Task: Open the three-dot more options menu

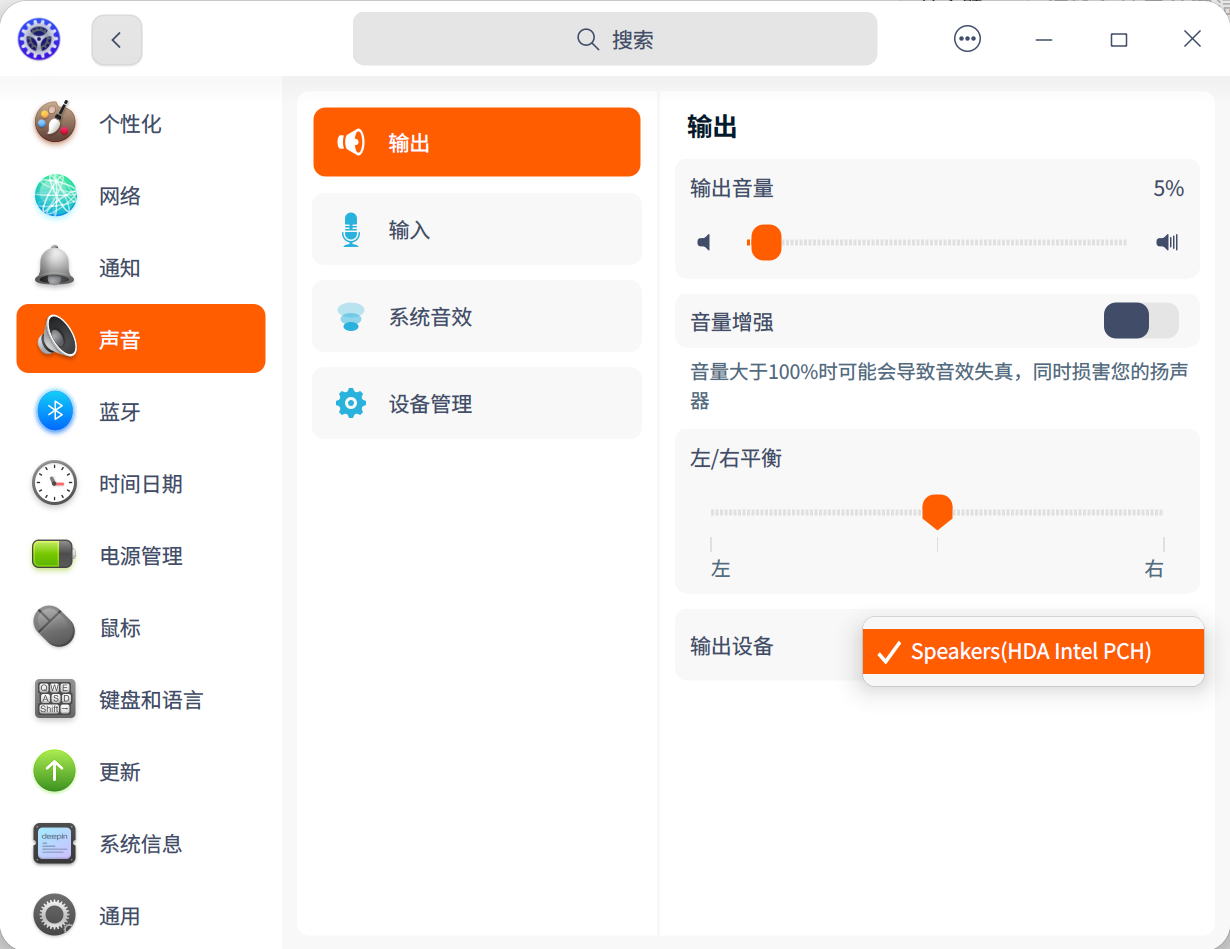Action: pyautogui.click(x=967, y=39)
